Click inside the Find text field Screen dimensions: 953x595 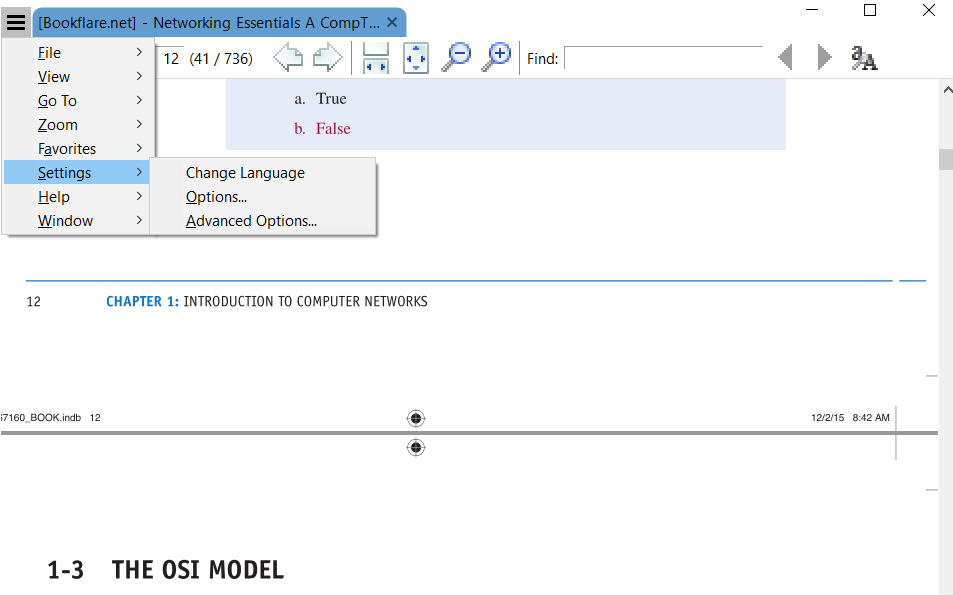(x=662, y=58)
